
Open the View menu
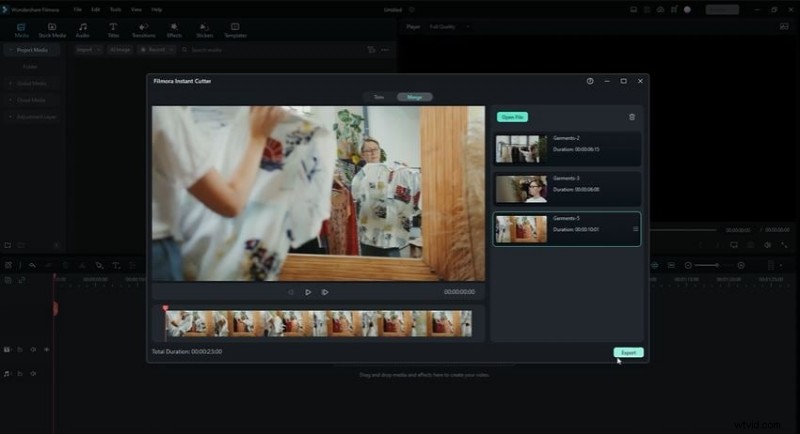(136, 10)
